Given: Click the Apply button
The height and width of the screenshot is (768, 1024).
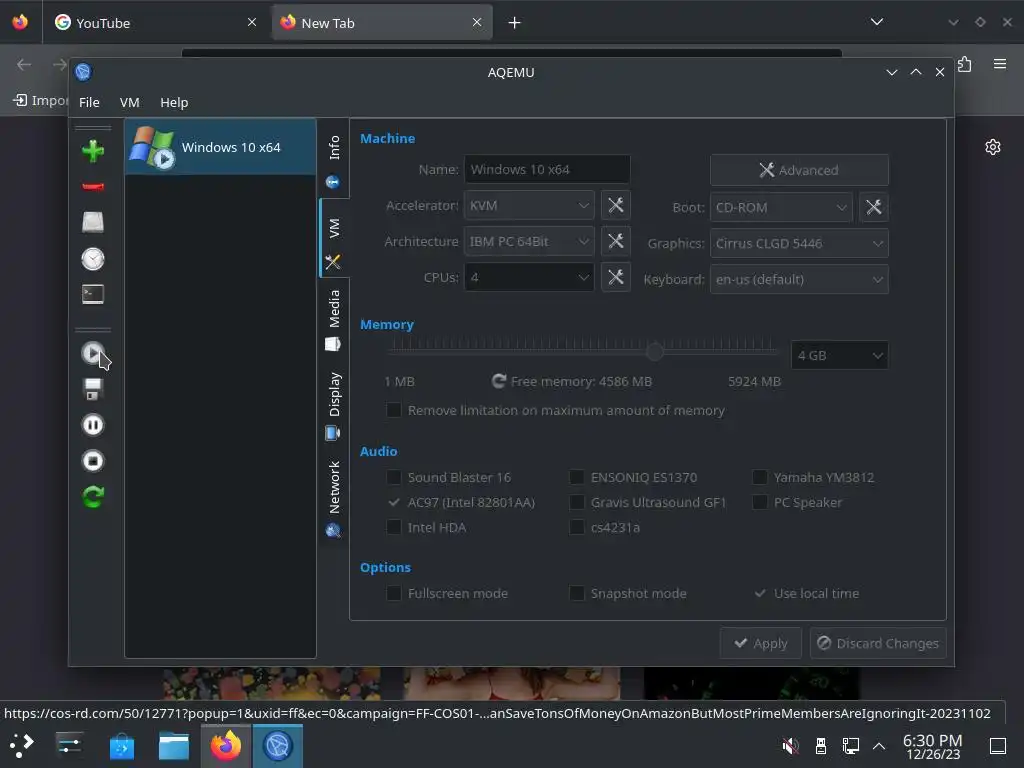Looking at the screenshot, I should (x=760, y=643).
